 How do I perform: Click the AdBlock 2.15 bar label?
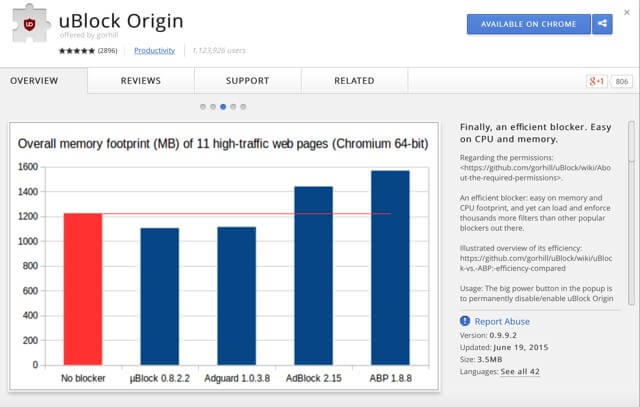click(313, 378)
